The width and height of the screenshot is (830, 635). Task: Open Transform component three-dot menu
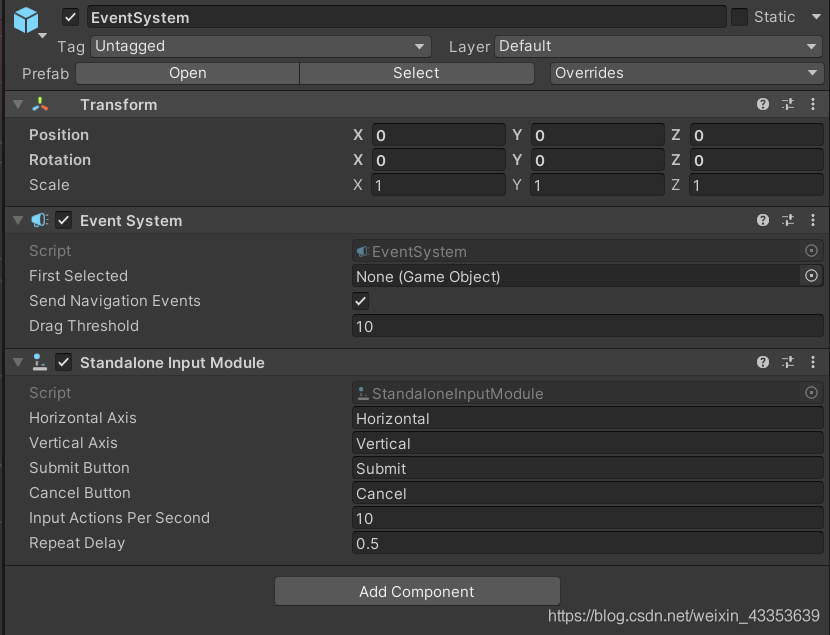[x=813, y=104]
